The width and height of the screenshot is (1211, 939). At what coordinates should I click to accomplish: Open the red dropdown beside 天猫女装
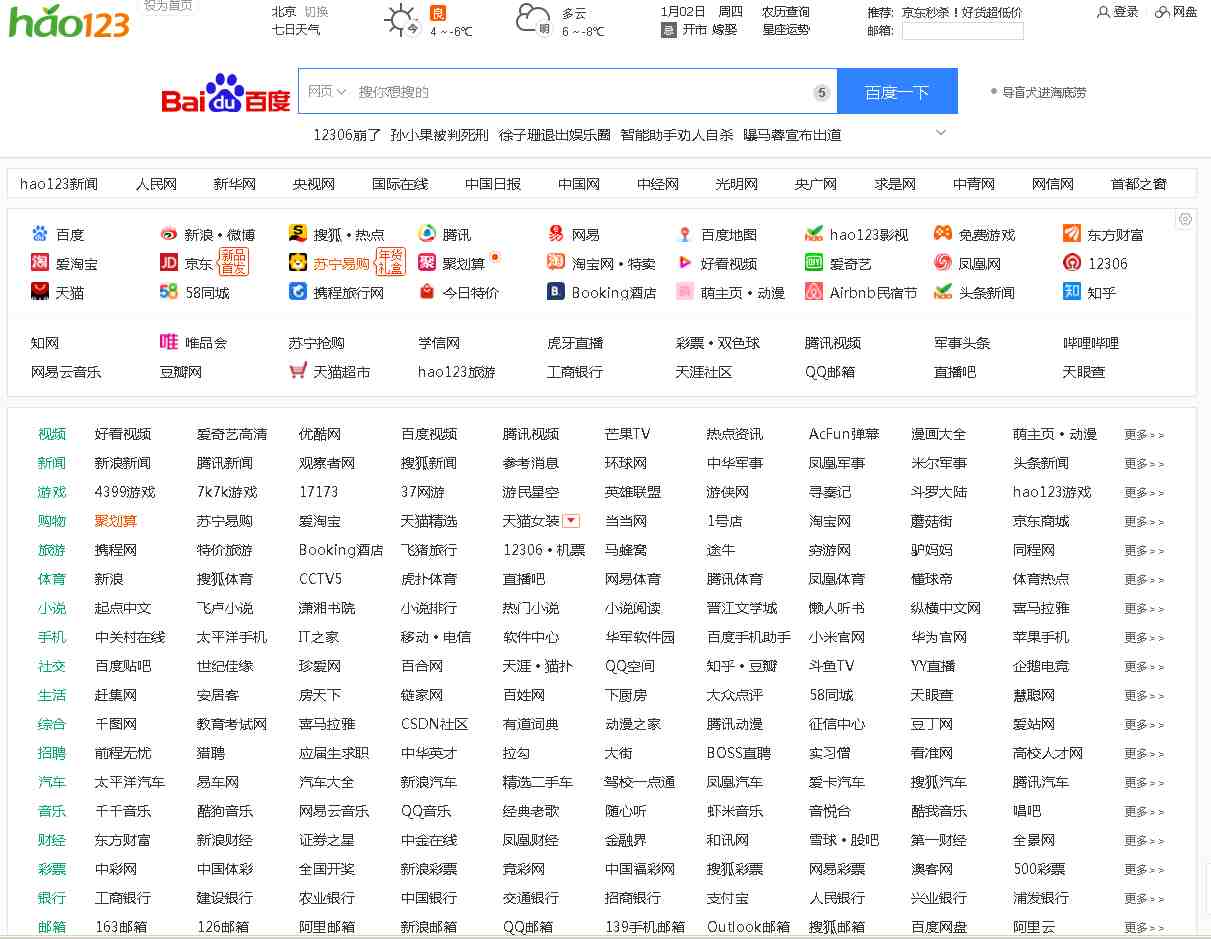(x=571, y=519)
